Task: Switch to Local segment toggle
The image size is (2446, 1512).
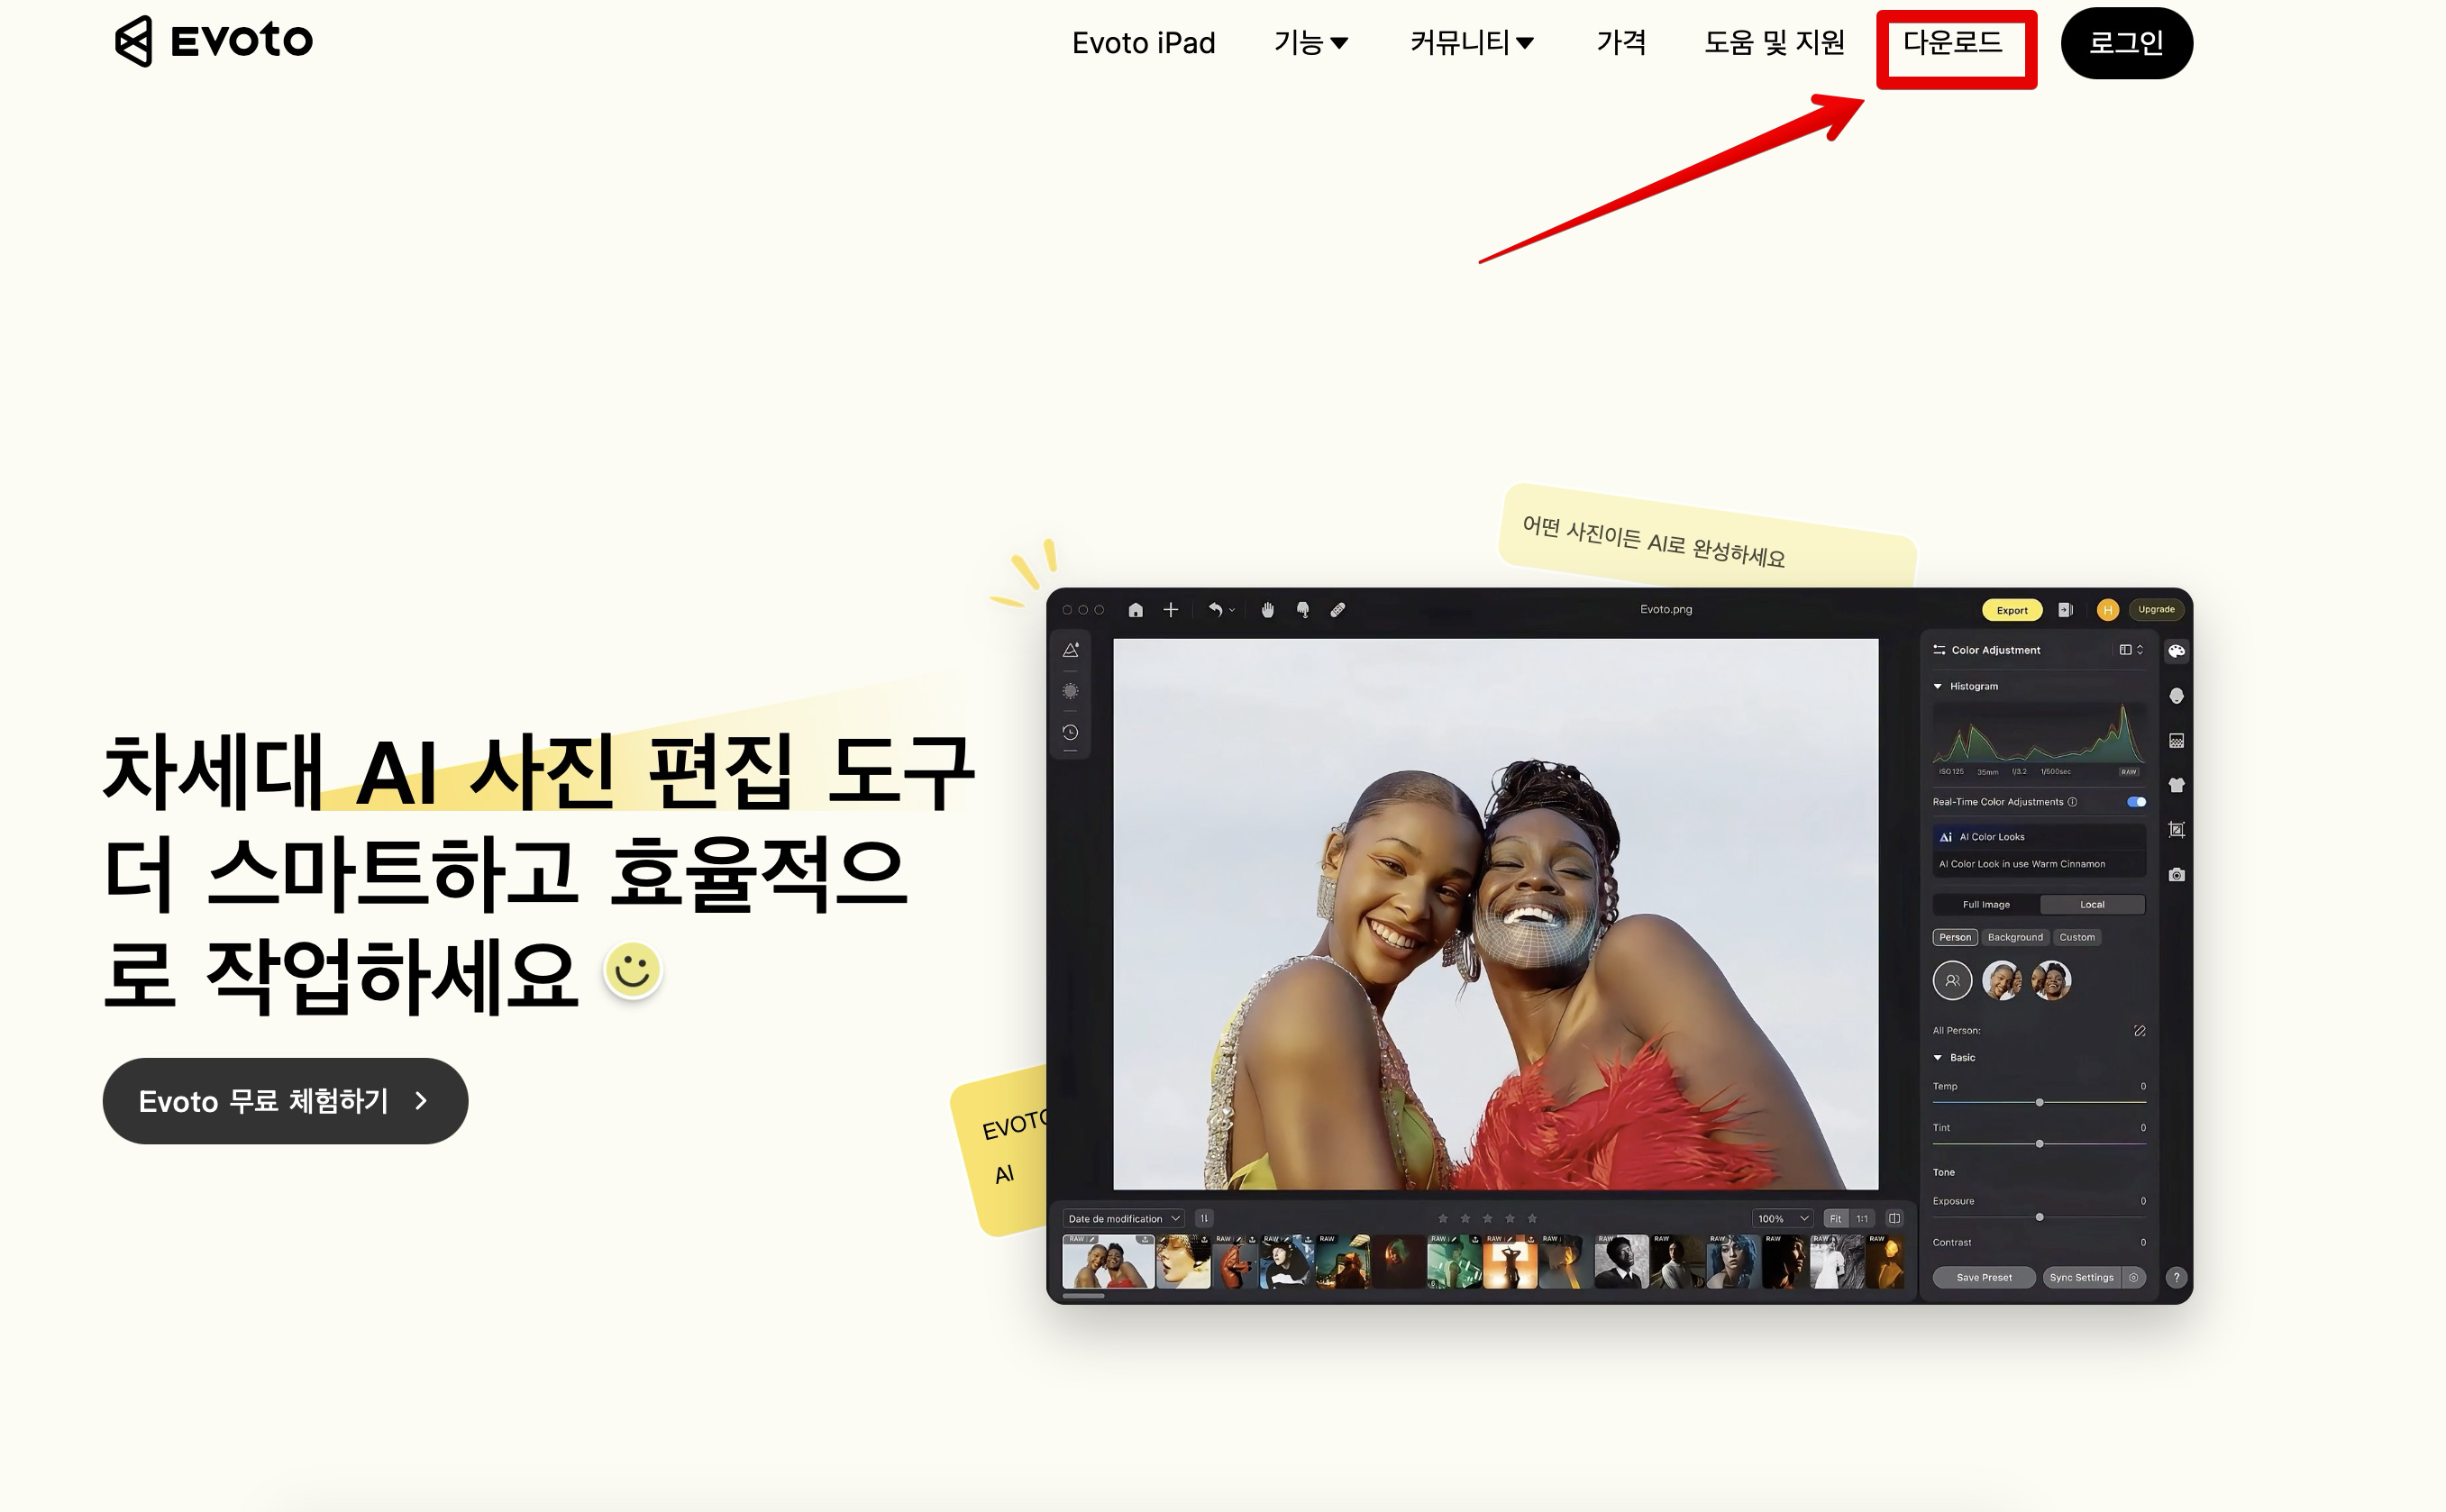Action: tap(2092, 904)
